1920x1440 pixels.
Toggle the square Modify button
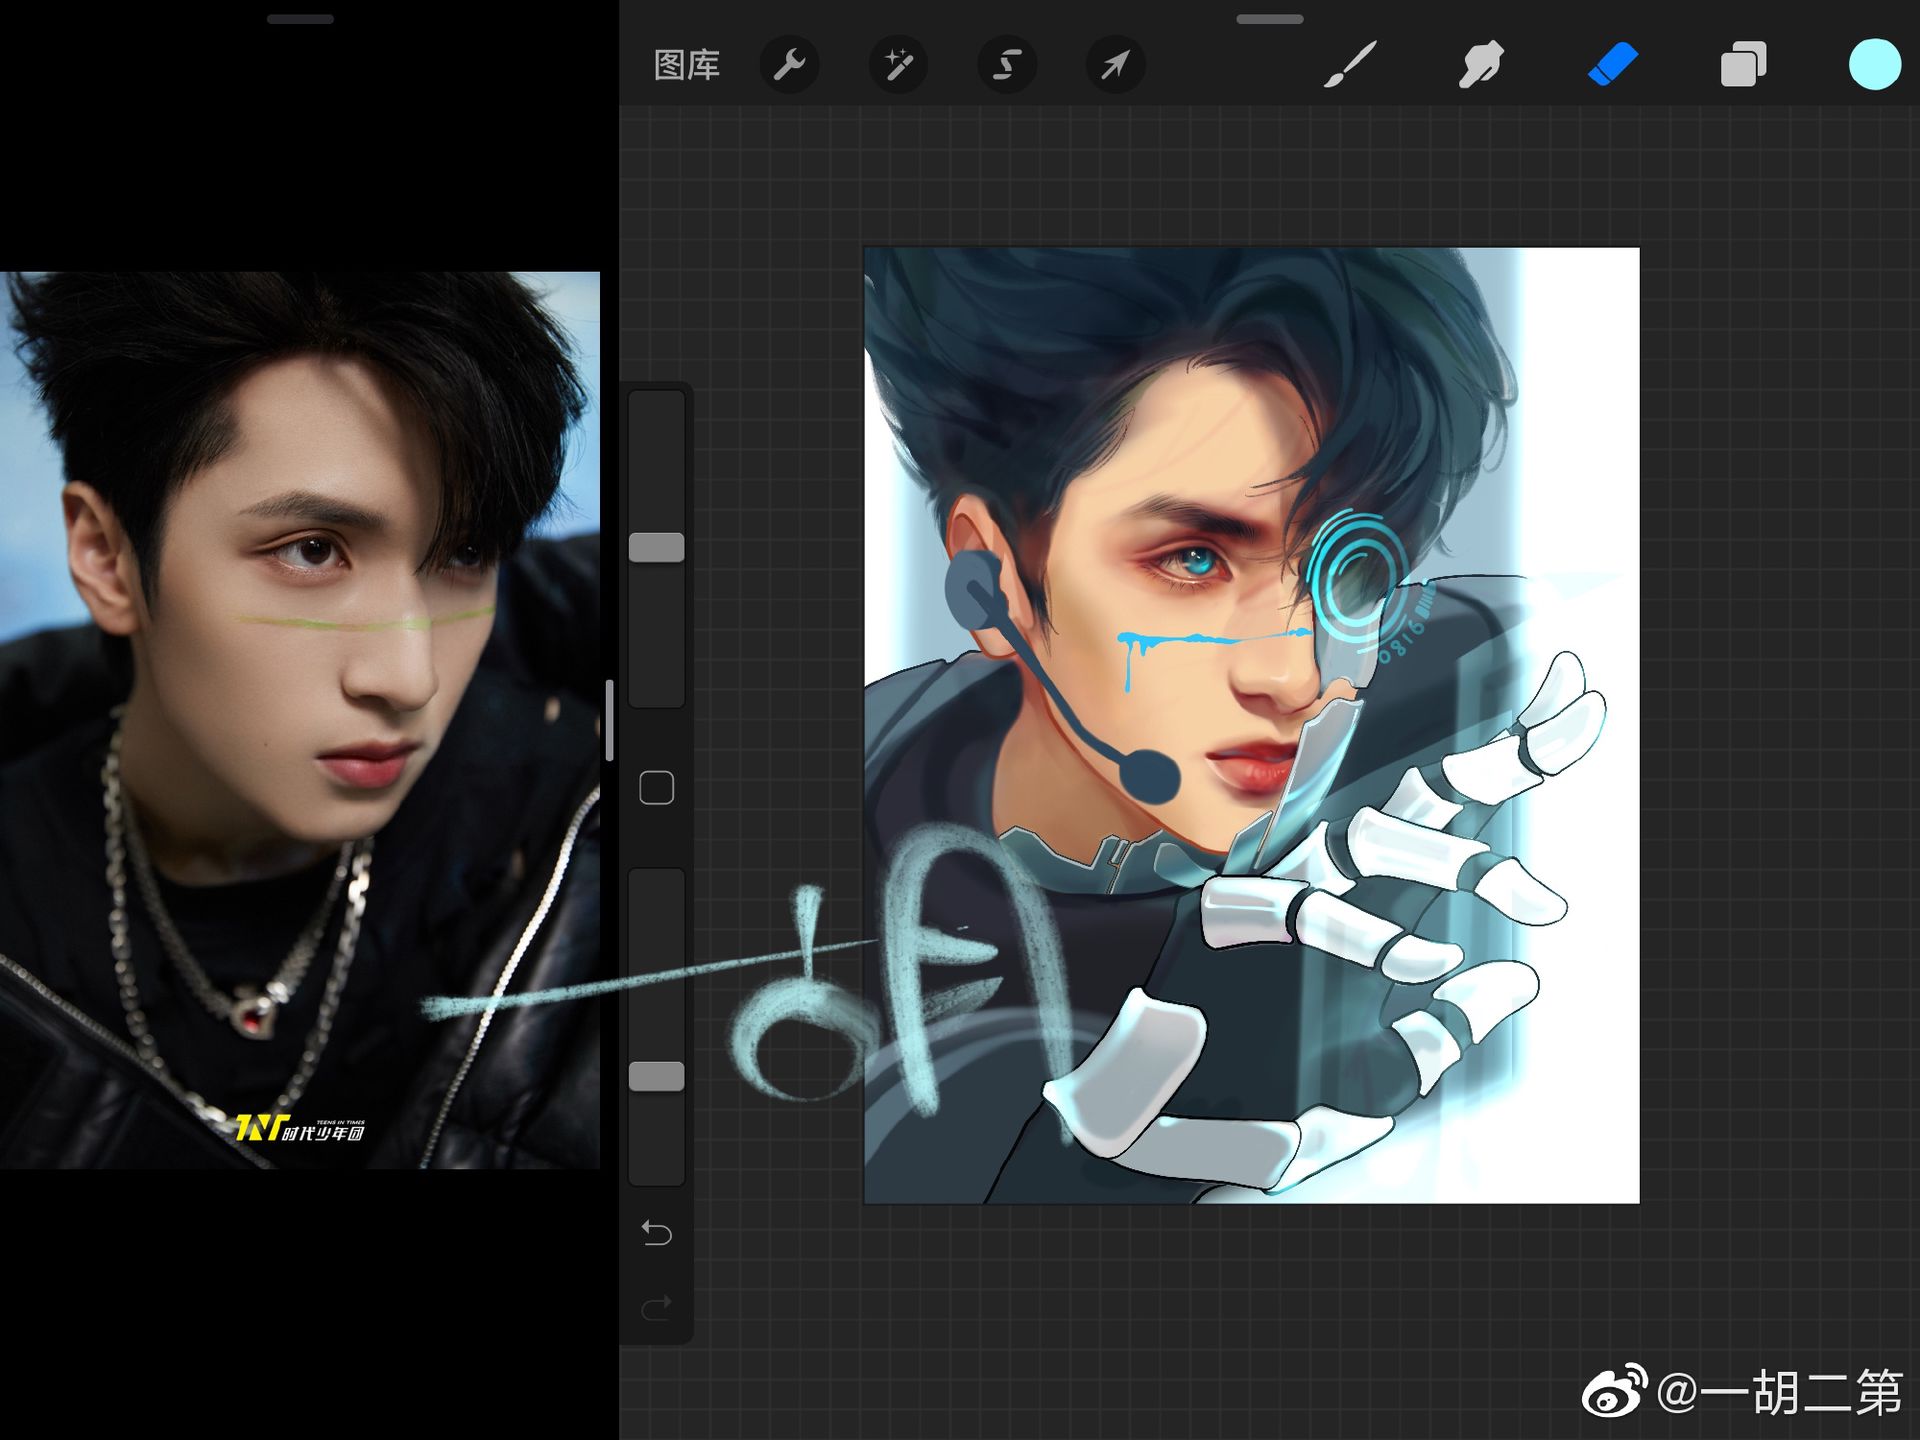656,788
